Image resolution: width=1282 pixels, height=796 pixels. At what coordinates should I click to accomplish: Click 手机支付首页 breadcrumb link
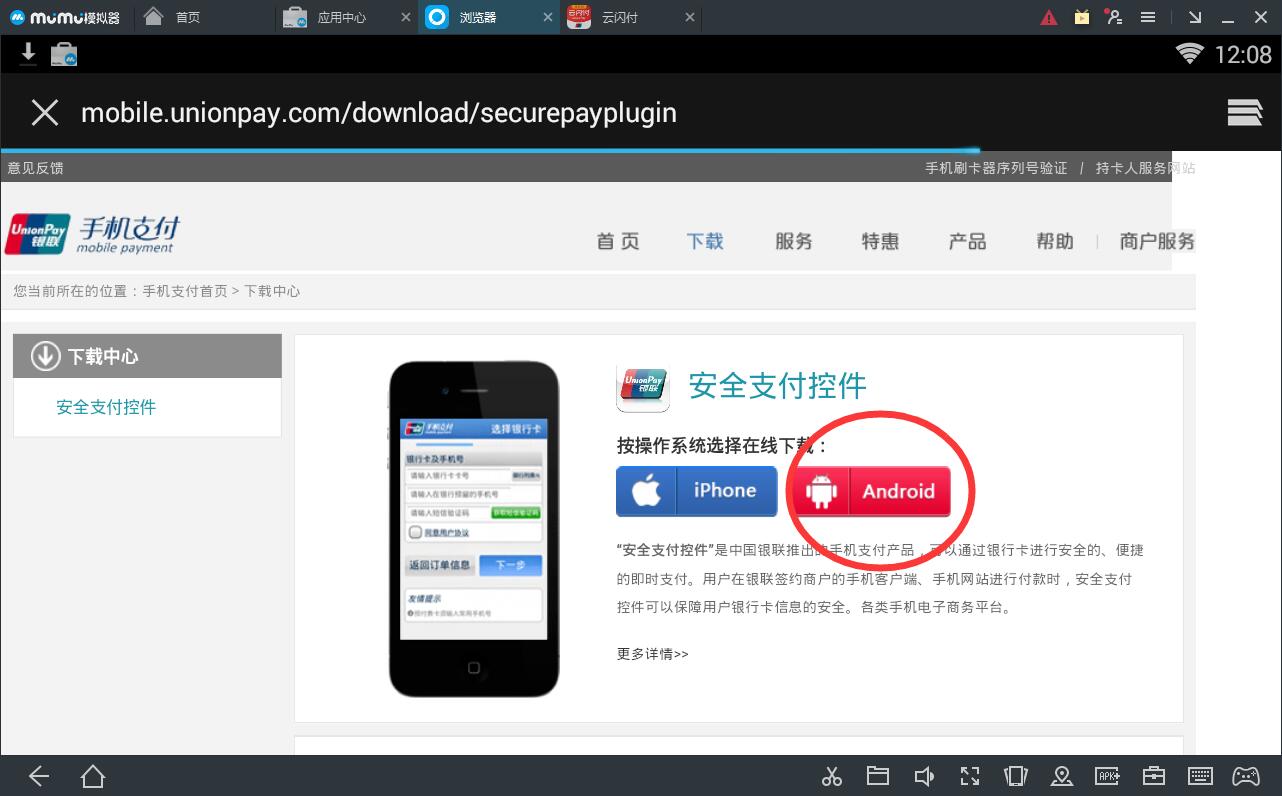pos(185,291)
